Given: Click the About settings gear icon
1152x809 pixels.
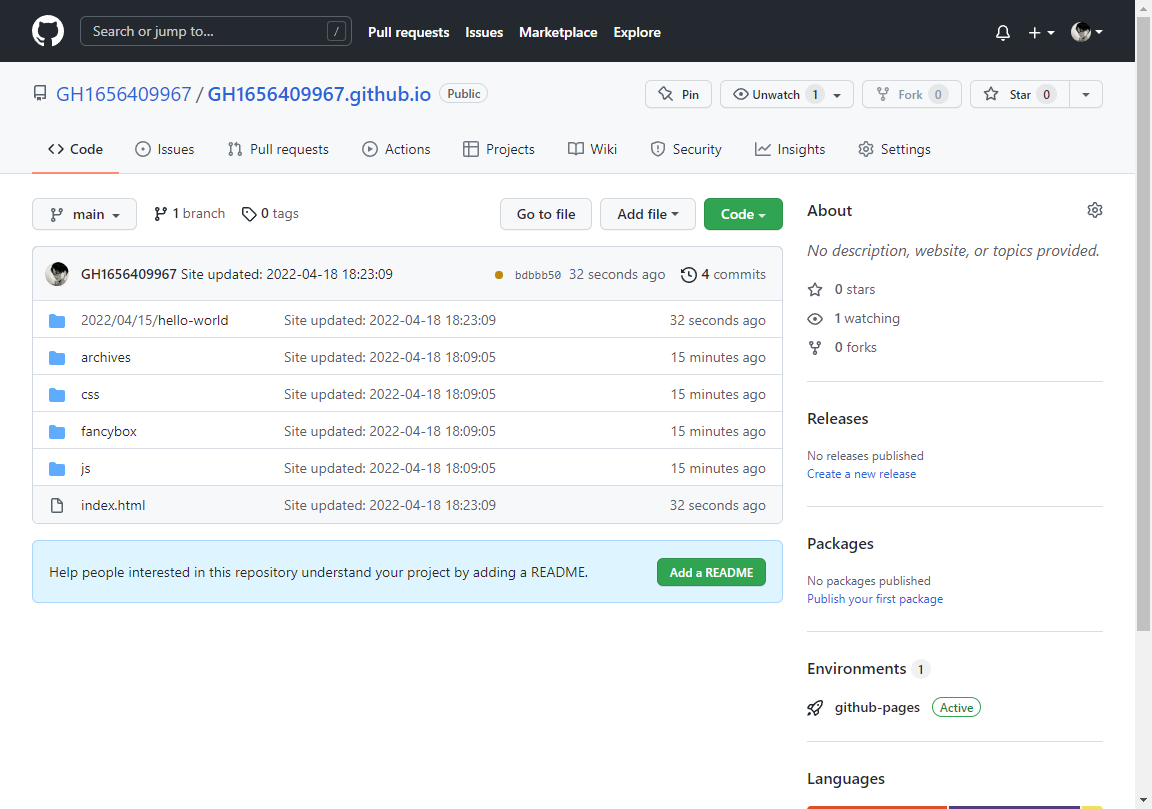Looking at the screenshot, I should click(x=1095, y=210).
